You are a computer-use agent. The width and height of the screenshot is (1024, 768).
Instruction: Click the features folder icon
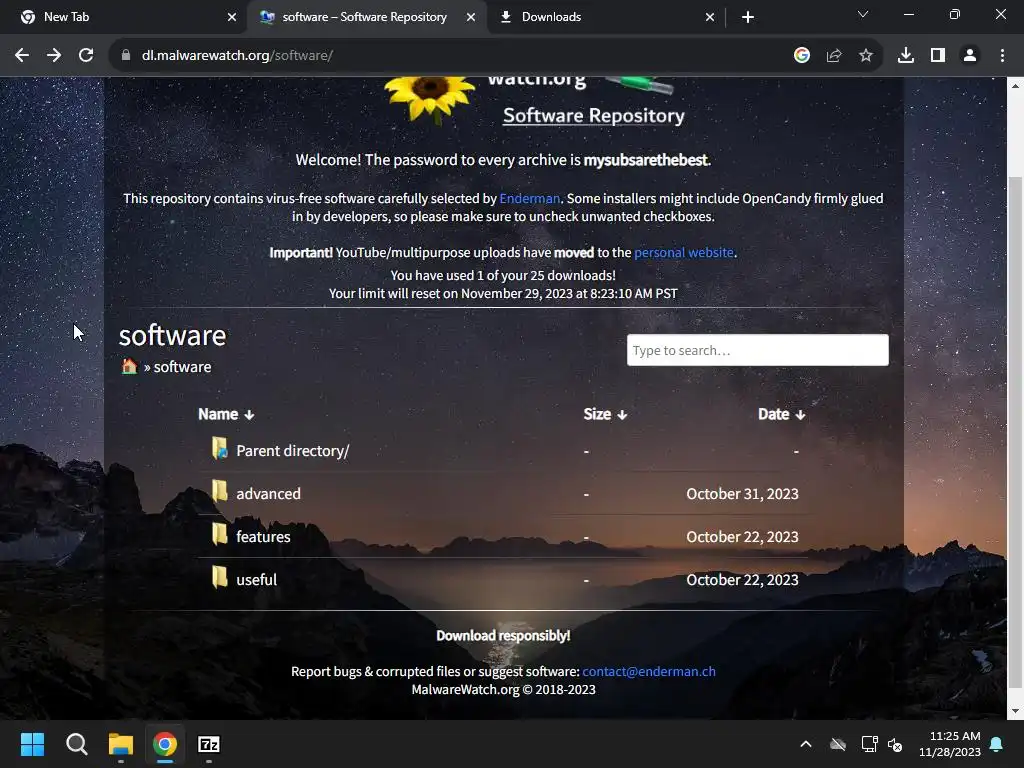point(219,534)
